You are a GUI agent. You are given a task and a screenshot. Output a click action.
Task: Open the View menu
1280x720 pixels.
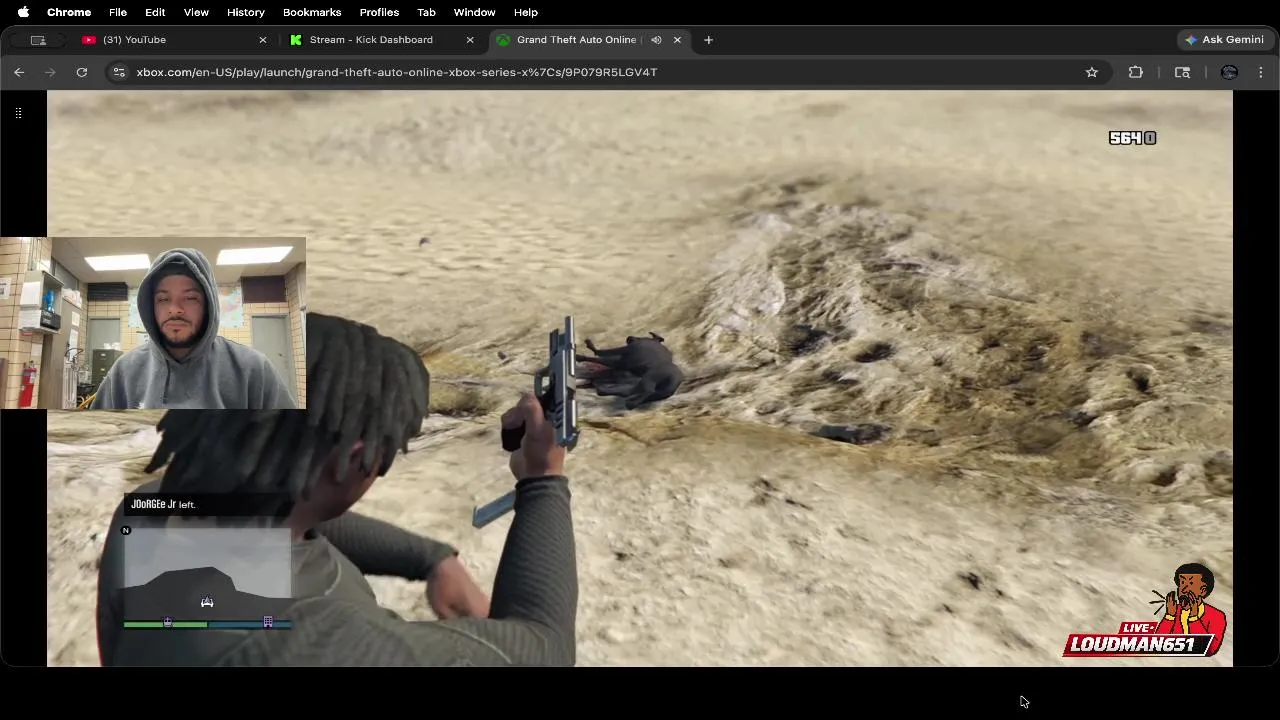(x=196, y=12)
